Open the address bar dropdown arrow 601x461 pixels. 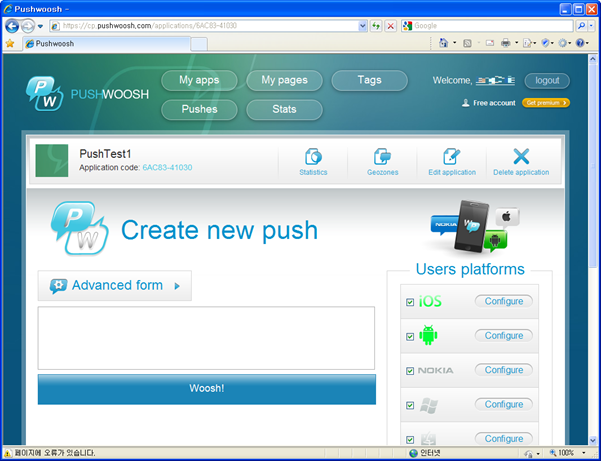362,26
